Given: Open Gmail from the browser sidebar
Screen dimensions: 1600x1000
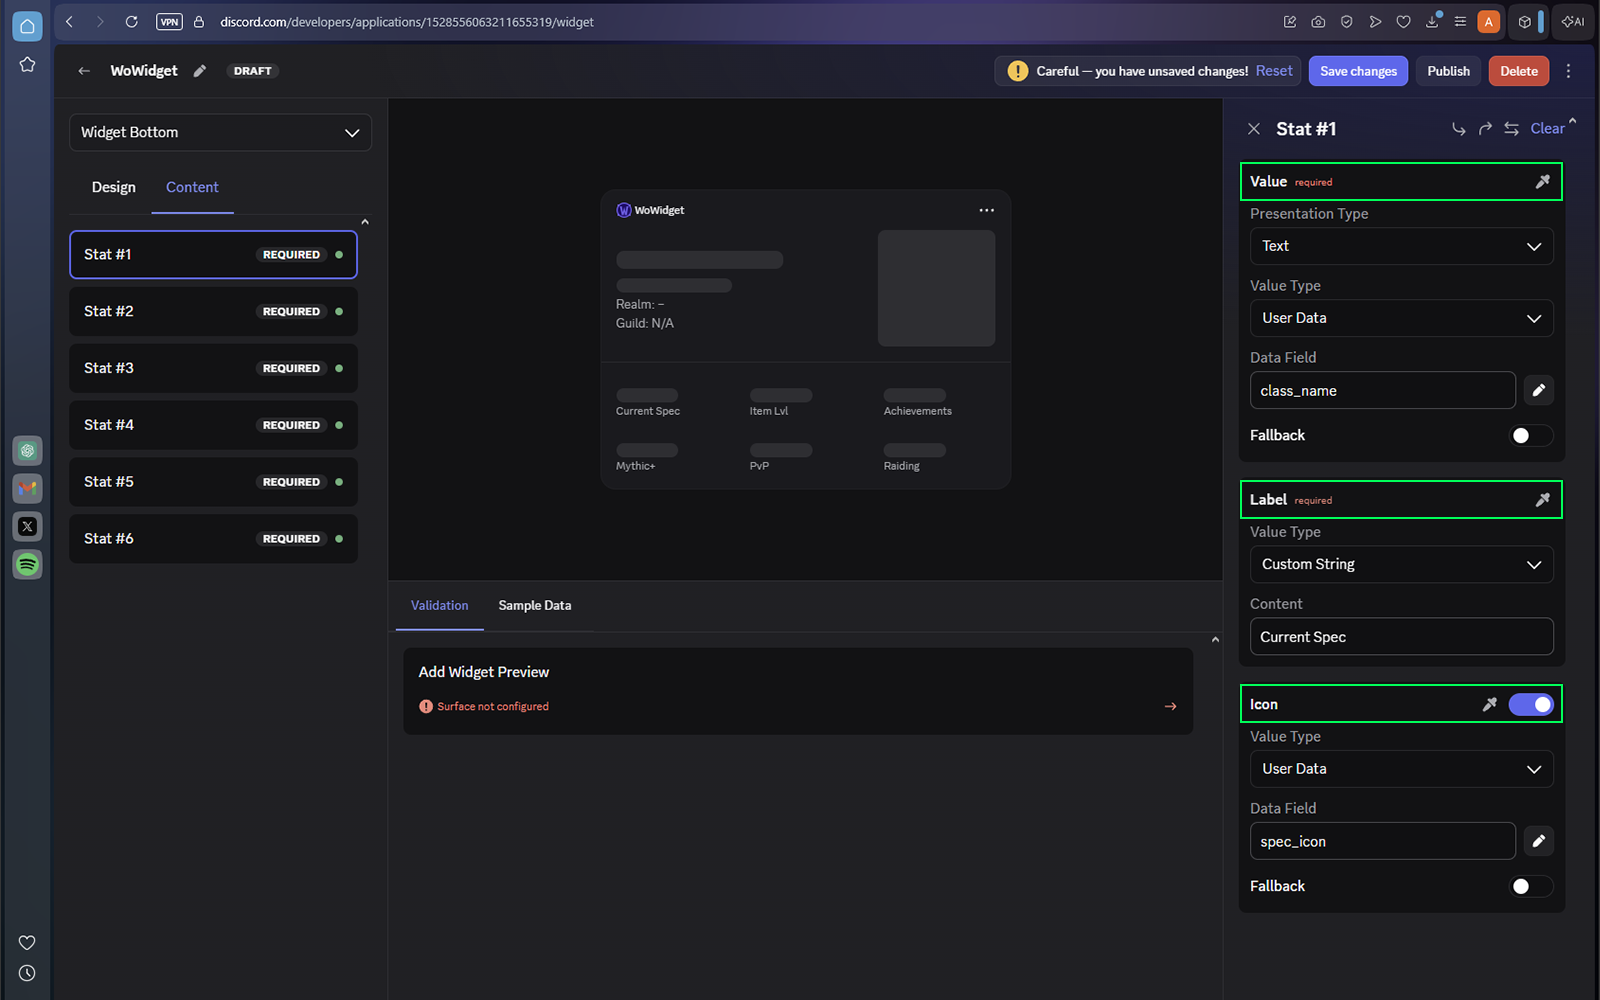Looking at the screenshot, I should click(27, 488).
